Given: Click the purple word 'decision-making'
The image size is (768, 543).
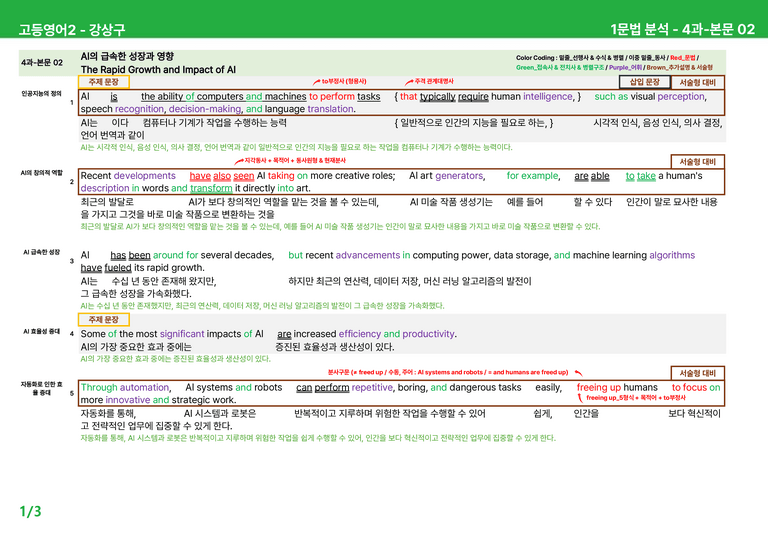Looking at the screenshot, I should [205, 109].
